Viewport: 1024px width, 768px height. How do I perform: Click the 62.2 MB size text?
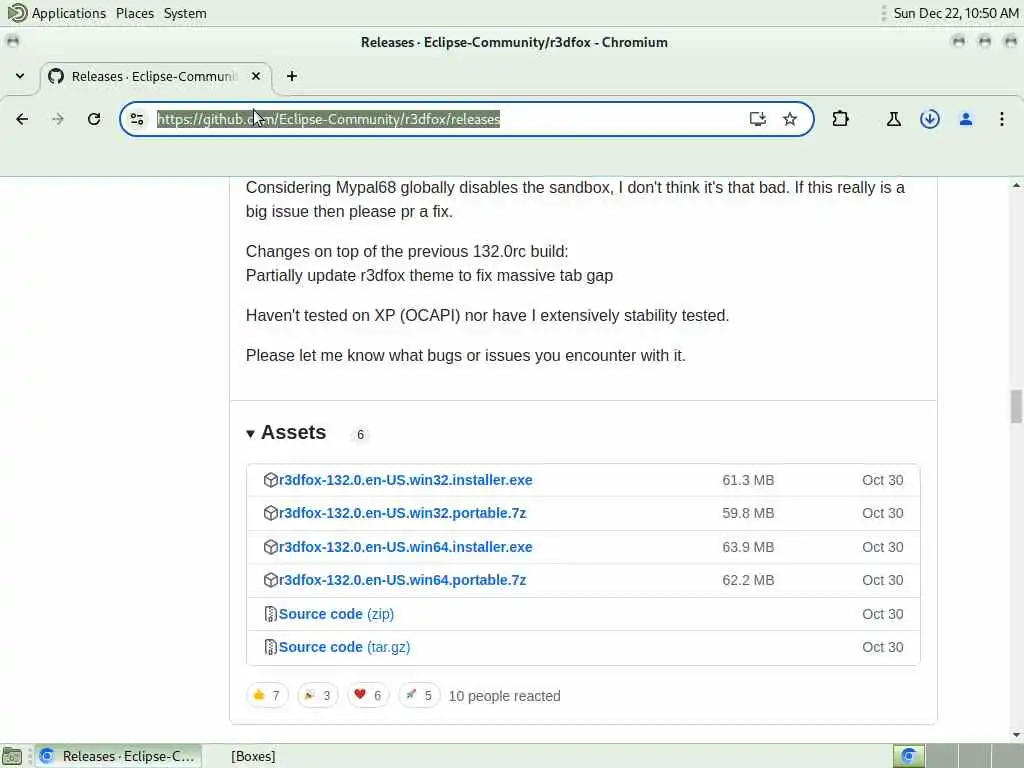pyautogui.click(x=748, y=580)
